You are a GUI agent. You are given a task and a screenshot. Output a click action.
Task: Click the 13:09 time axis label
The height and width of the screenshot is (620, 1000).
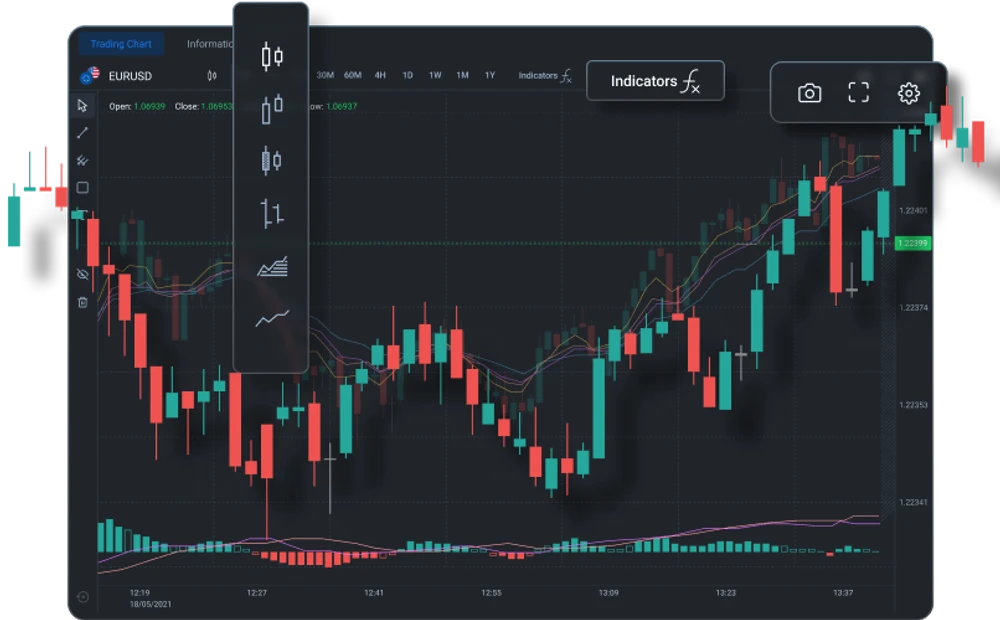tap(608, 593)
